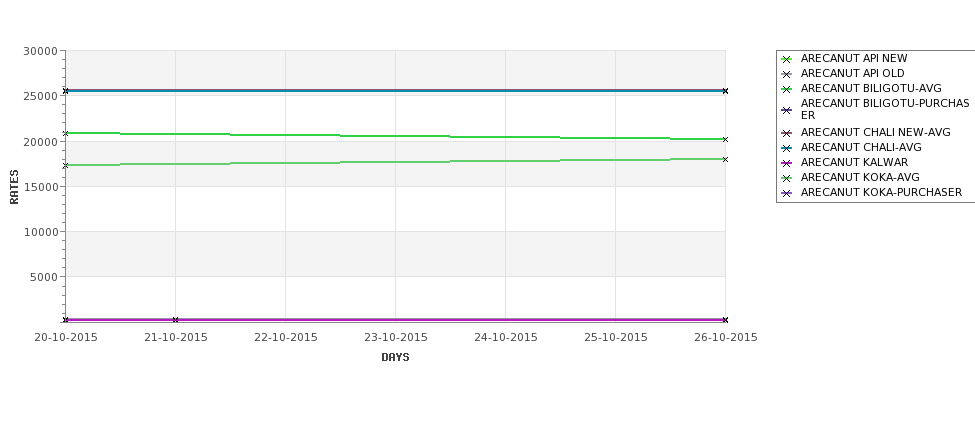Click the 21-10-2015 data point near zero
Image resolution: width=975 pixels, height=429 pixels.
(175, 320)
